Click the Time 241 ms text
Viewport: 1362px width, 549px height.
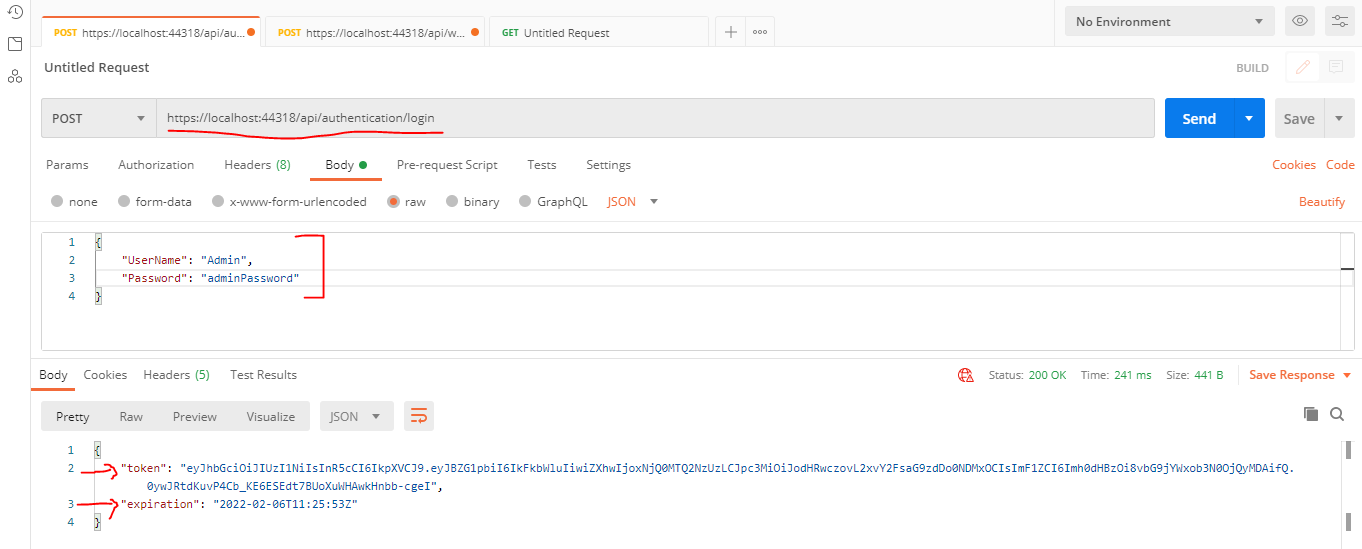click(x=1116, y=375)
